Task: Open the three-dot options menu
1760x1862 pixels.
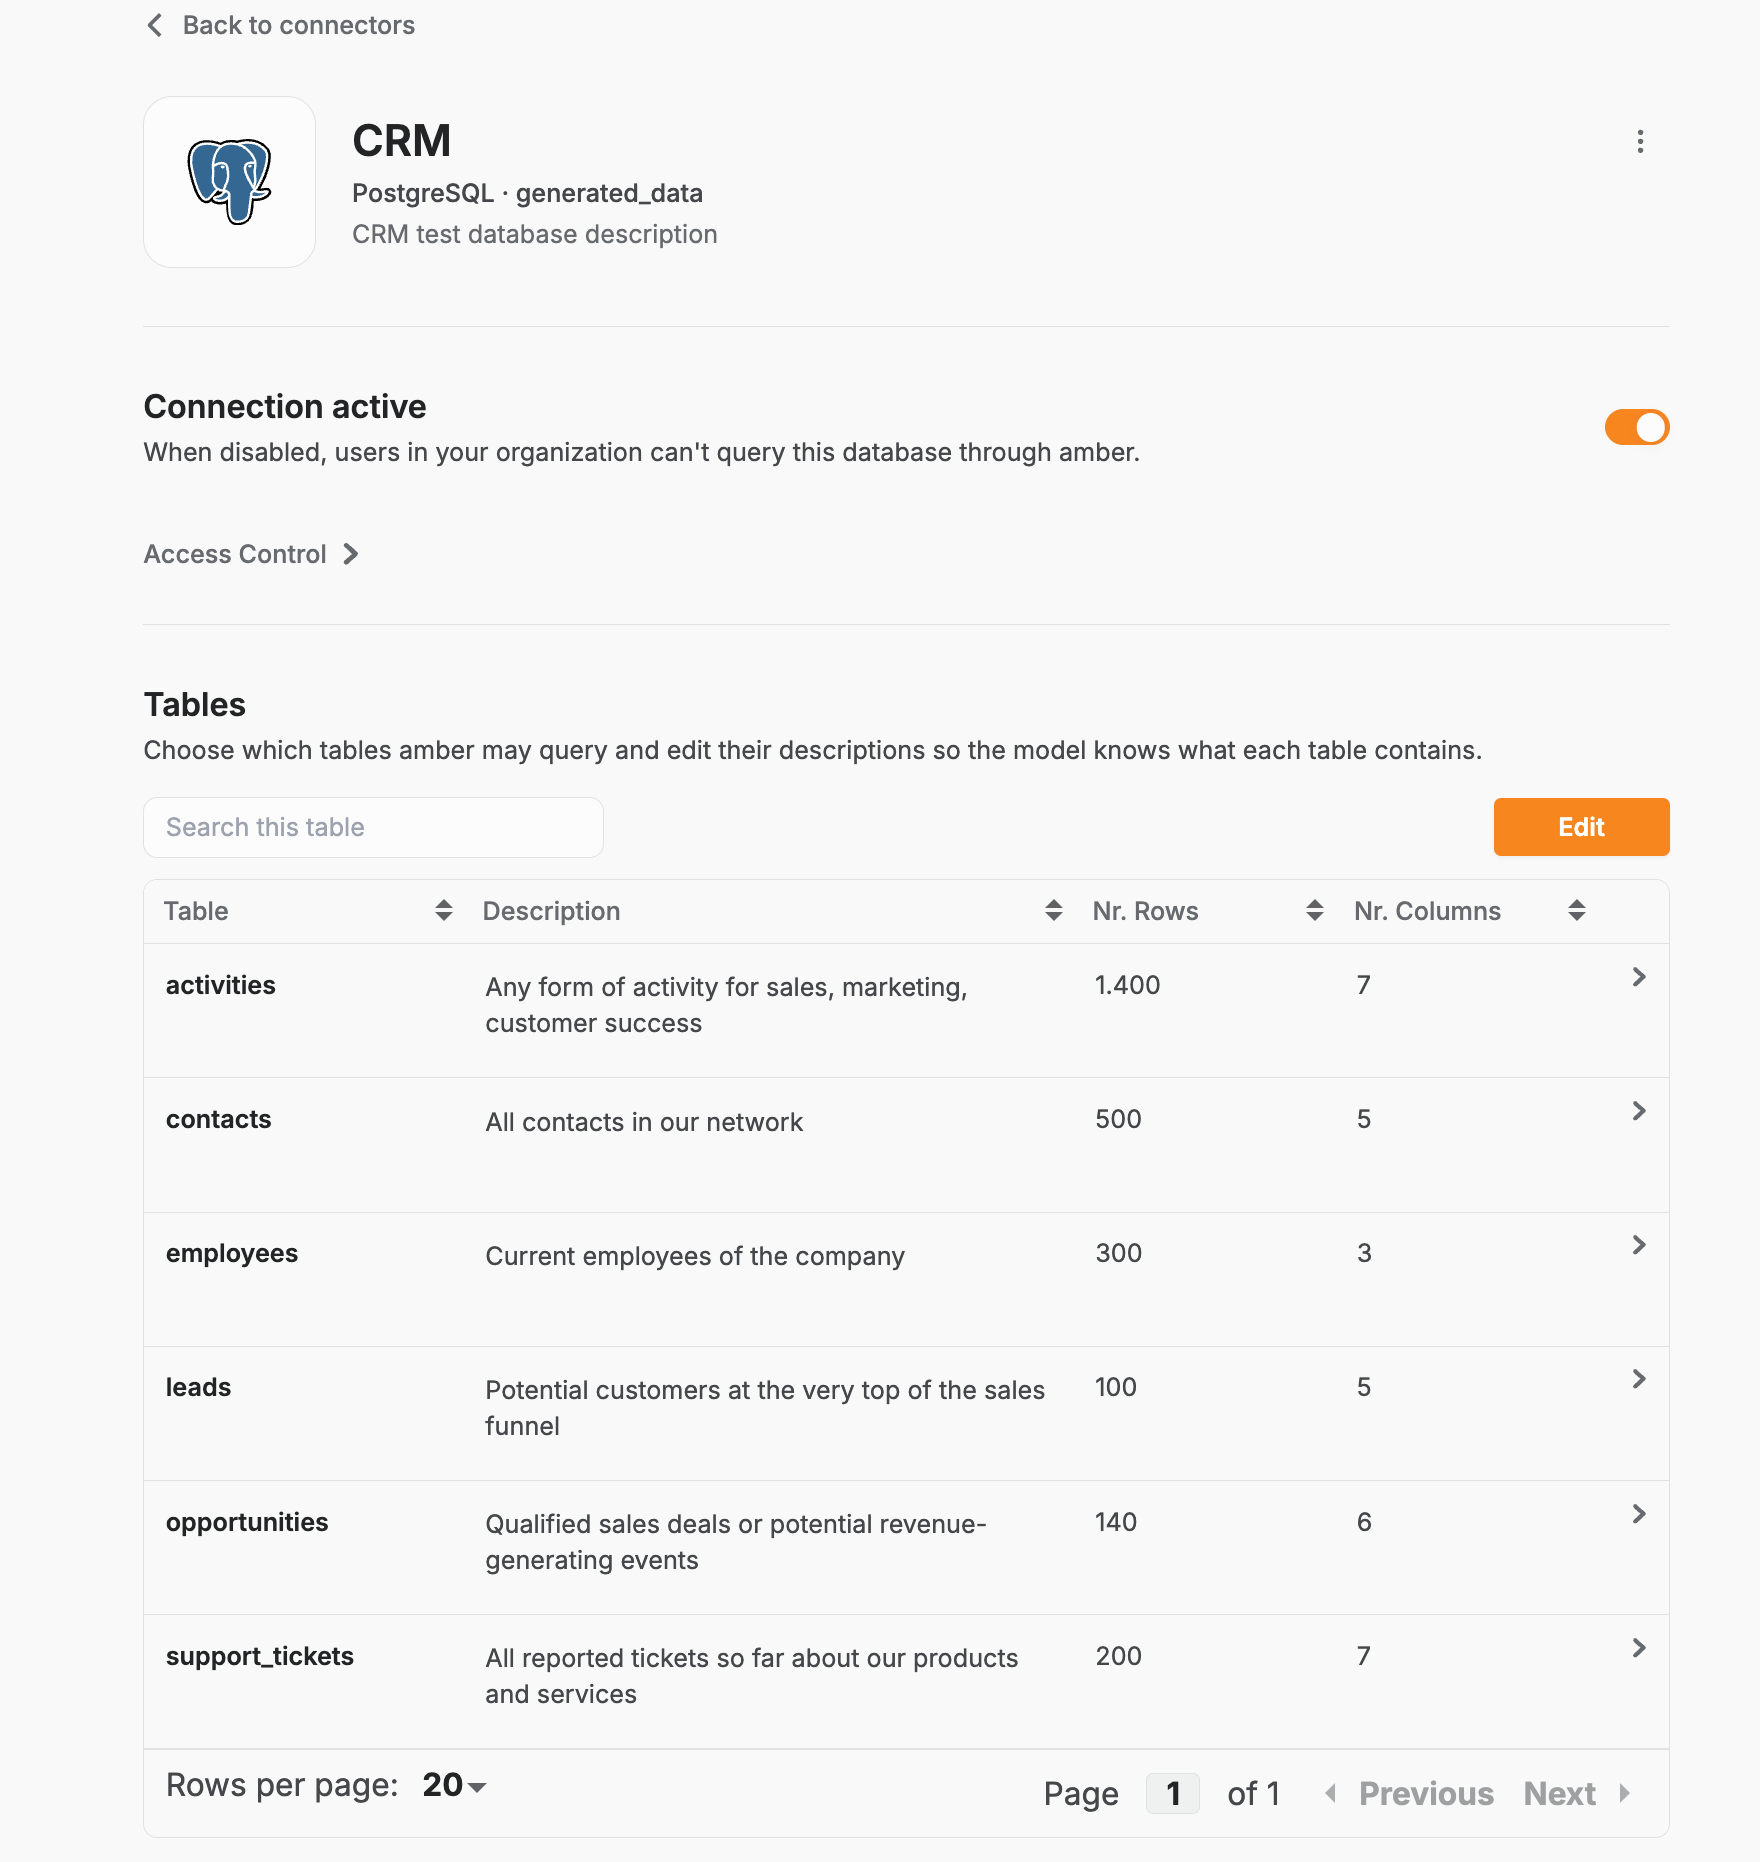Action: point(1640,141)
